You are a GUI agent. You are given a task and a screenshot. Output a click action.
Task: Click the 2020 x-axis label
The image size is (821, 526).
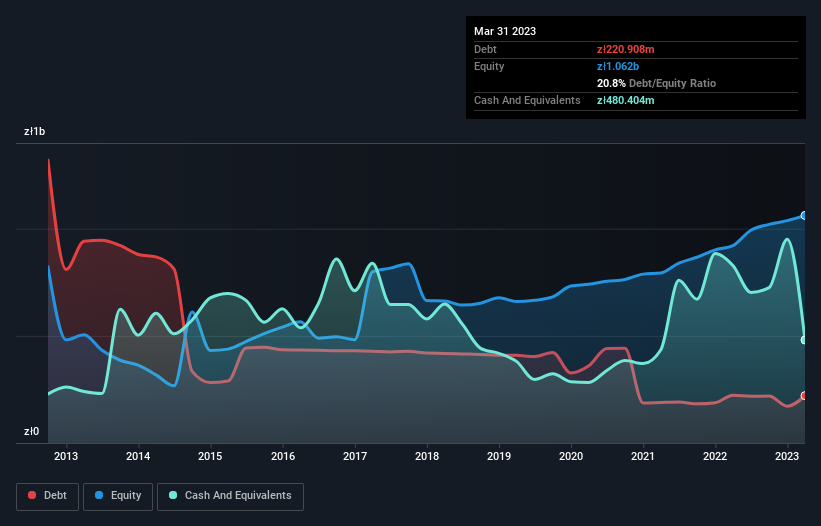tap(571, 456)
